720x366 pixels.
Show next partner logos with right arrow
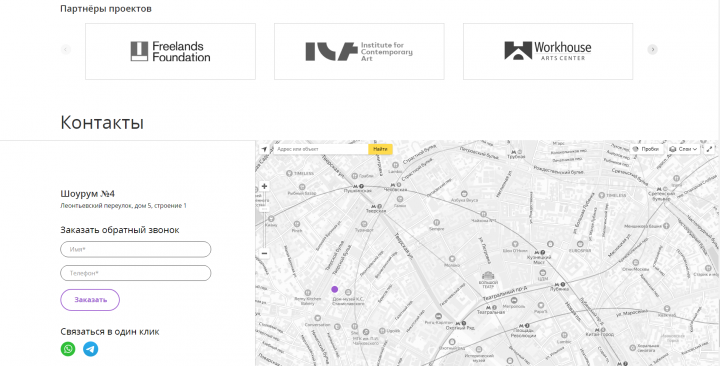pos(652,49)
